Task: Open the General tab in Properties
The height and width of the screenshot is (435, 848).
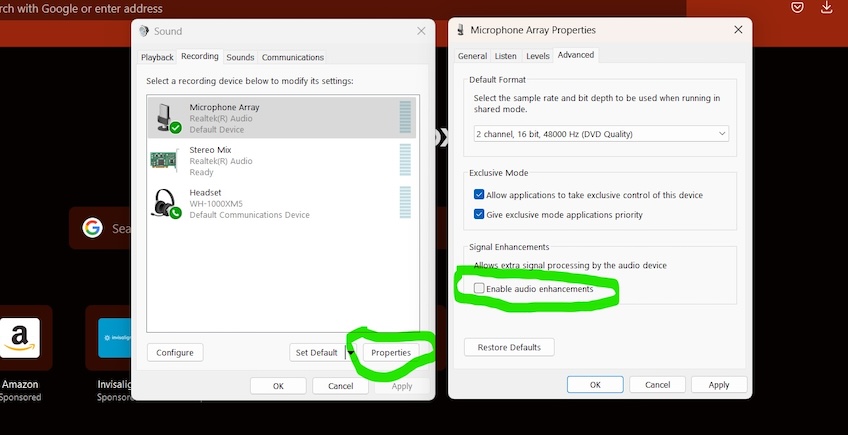Action: 472,56
